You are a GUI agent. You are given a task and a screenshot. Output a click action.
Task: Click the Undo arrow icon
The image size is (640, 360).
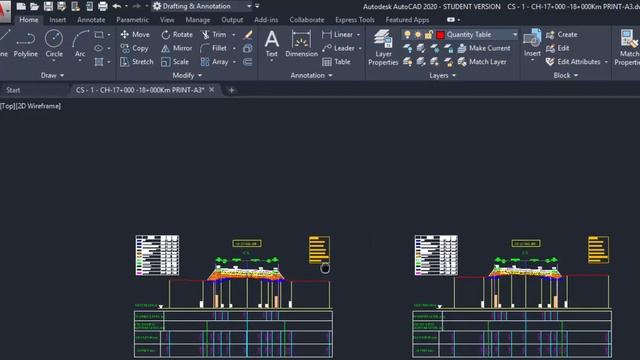coord(117,6)
